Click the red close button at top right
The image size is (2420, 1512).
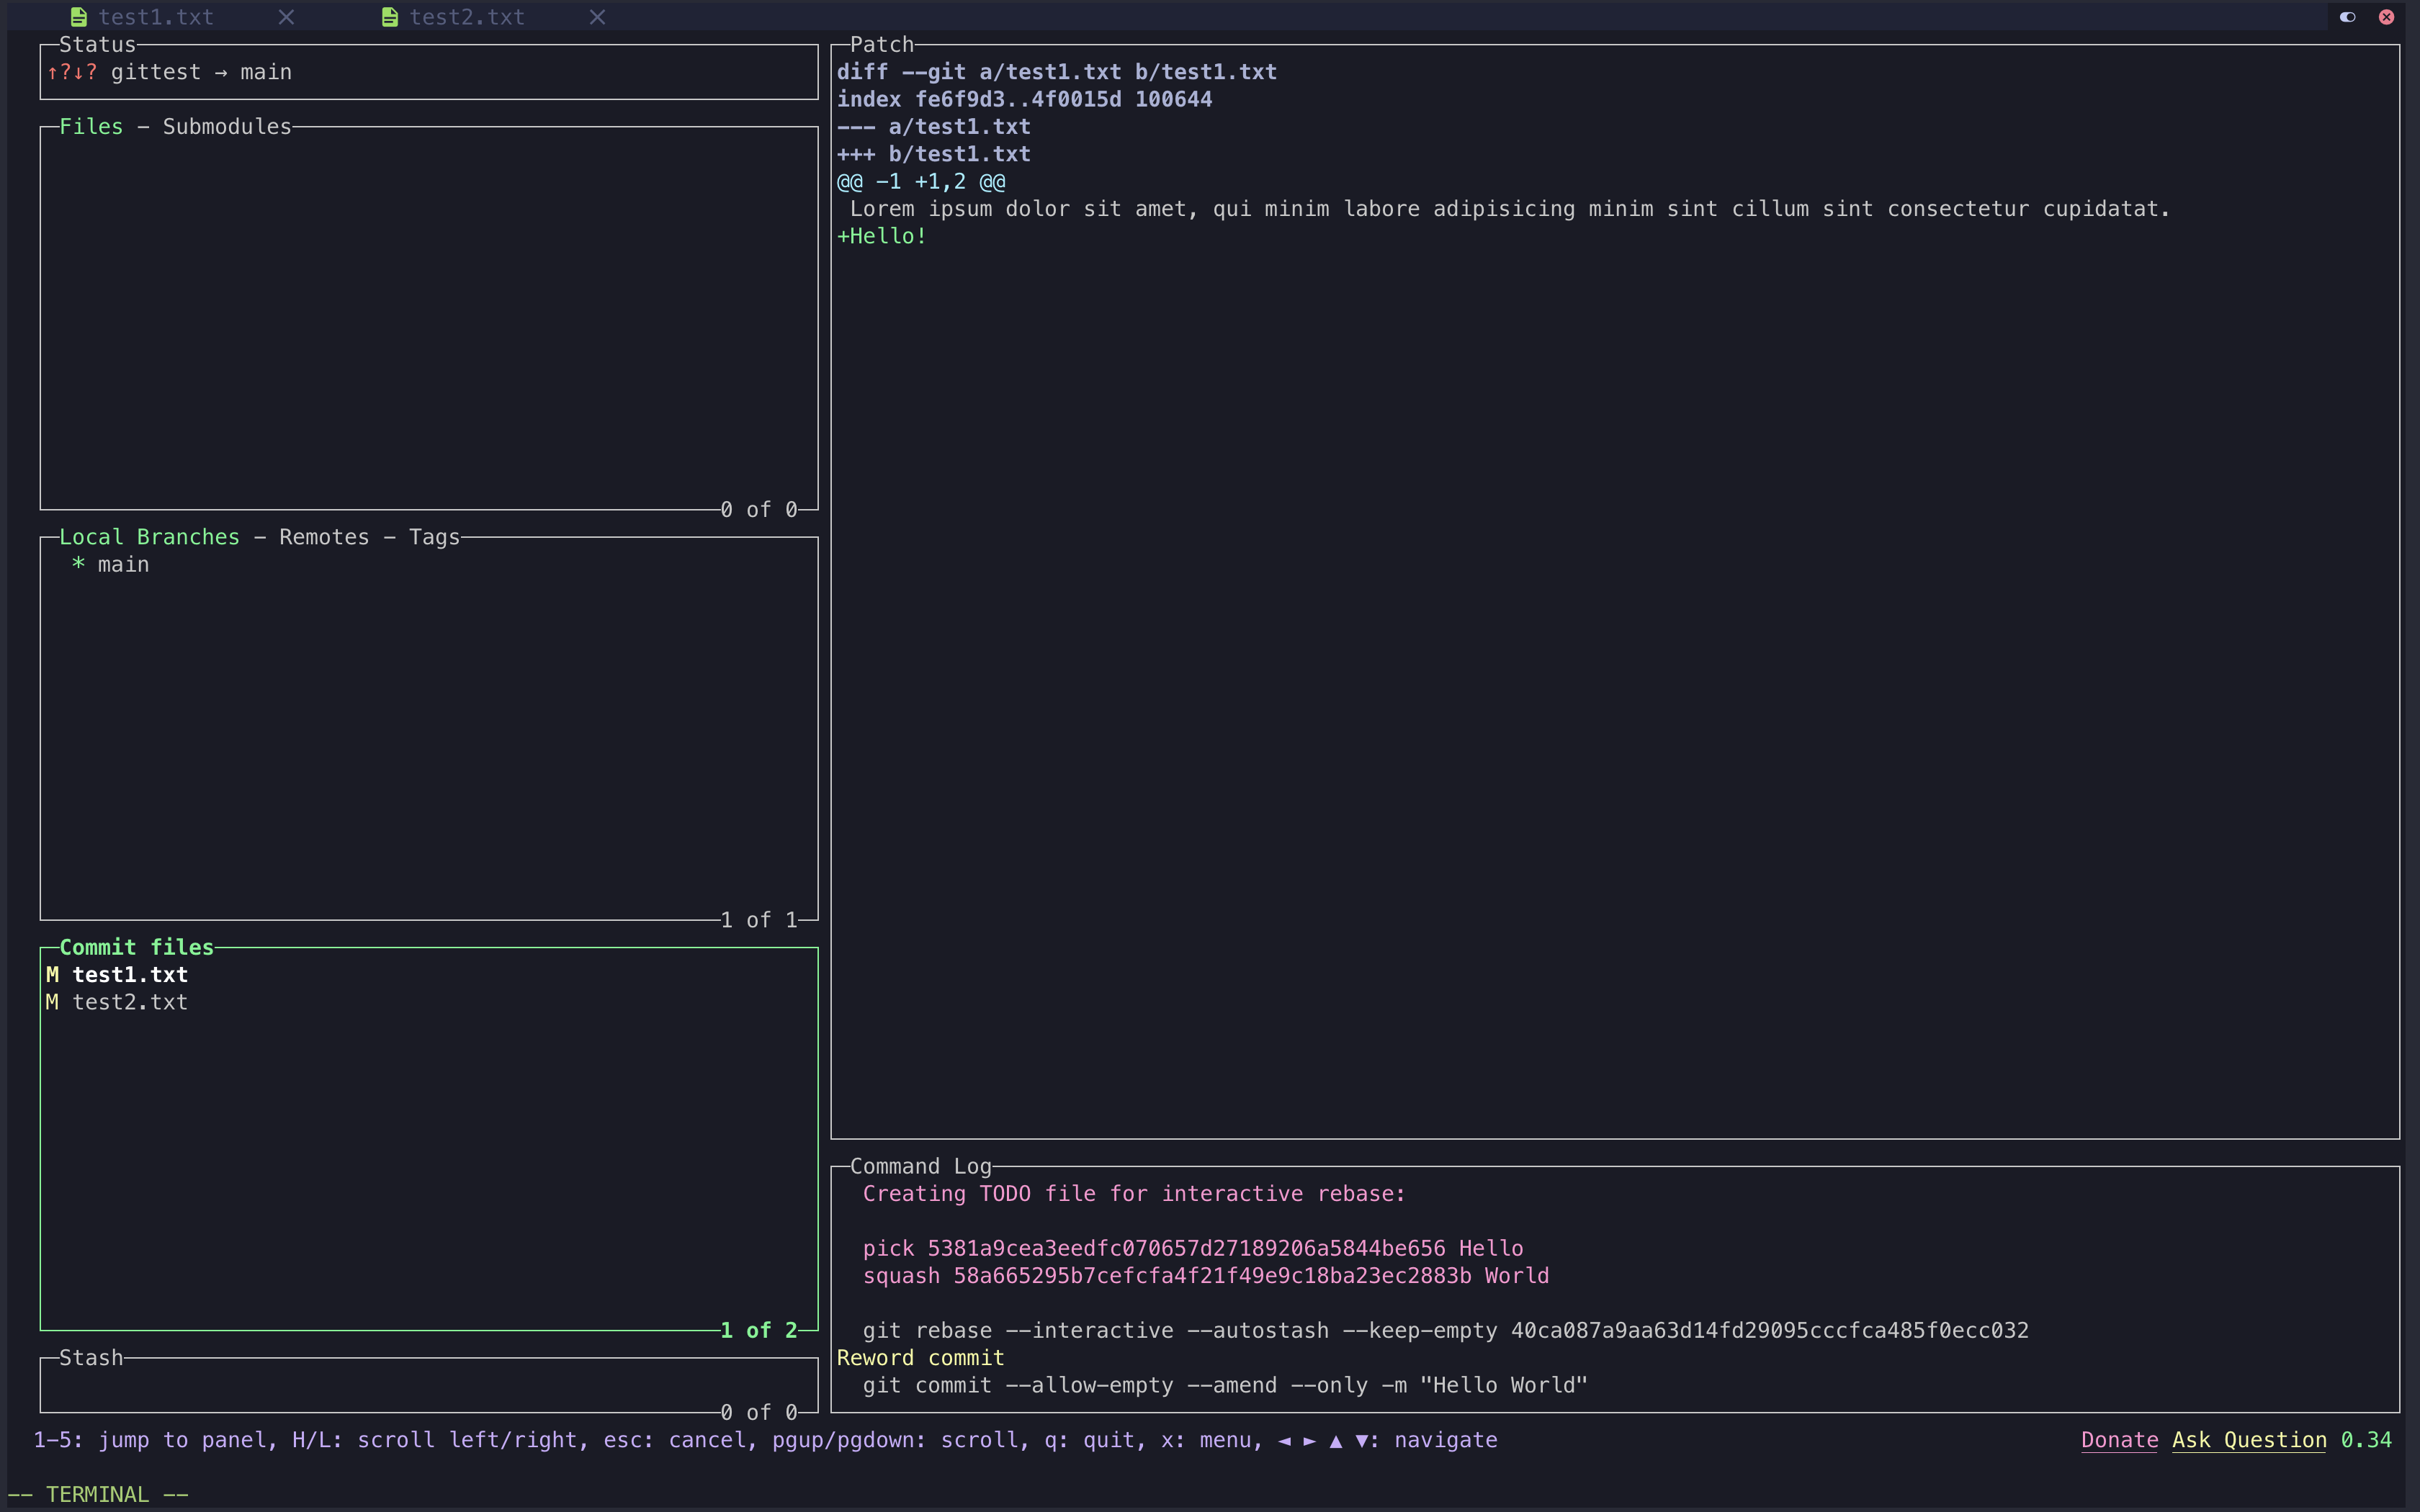pos(2386,17)
